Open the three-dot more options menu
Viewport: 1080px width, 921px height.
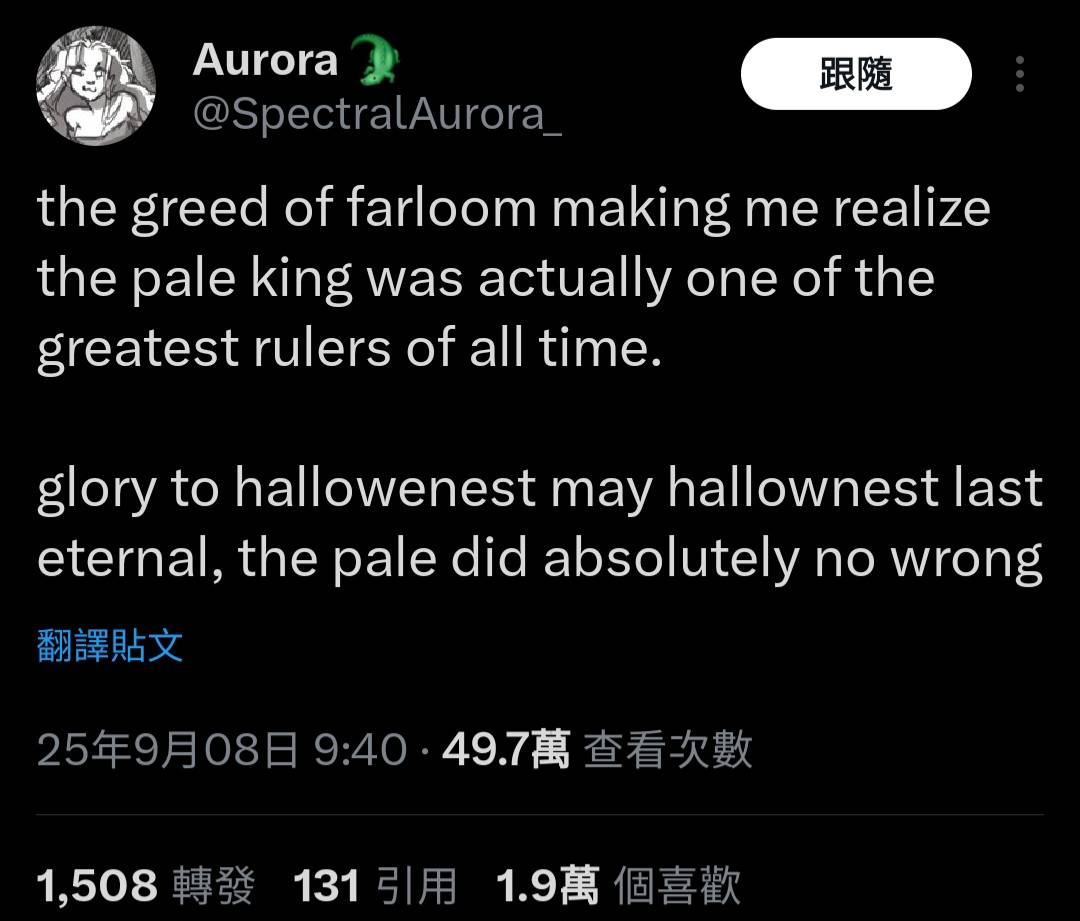(1019, 74)
